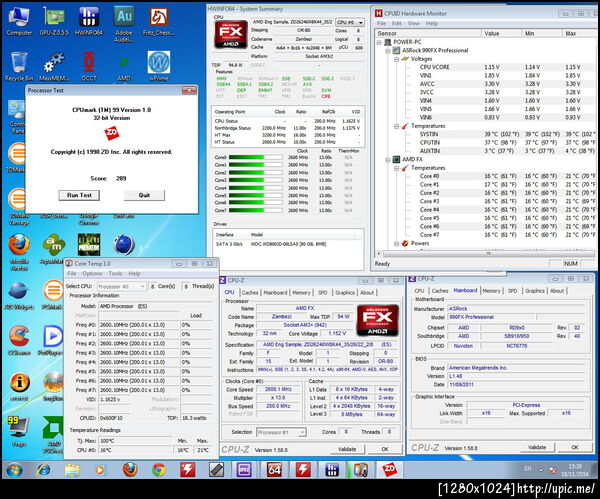600x499 pixels.
Task: Open Google Chrome from taskbar
Action: coord(159,470)
